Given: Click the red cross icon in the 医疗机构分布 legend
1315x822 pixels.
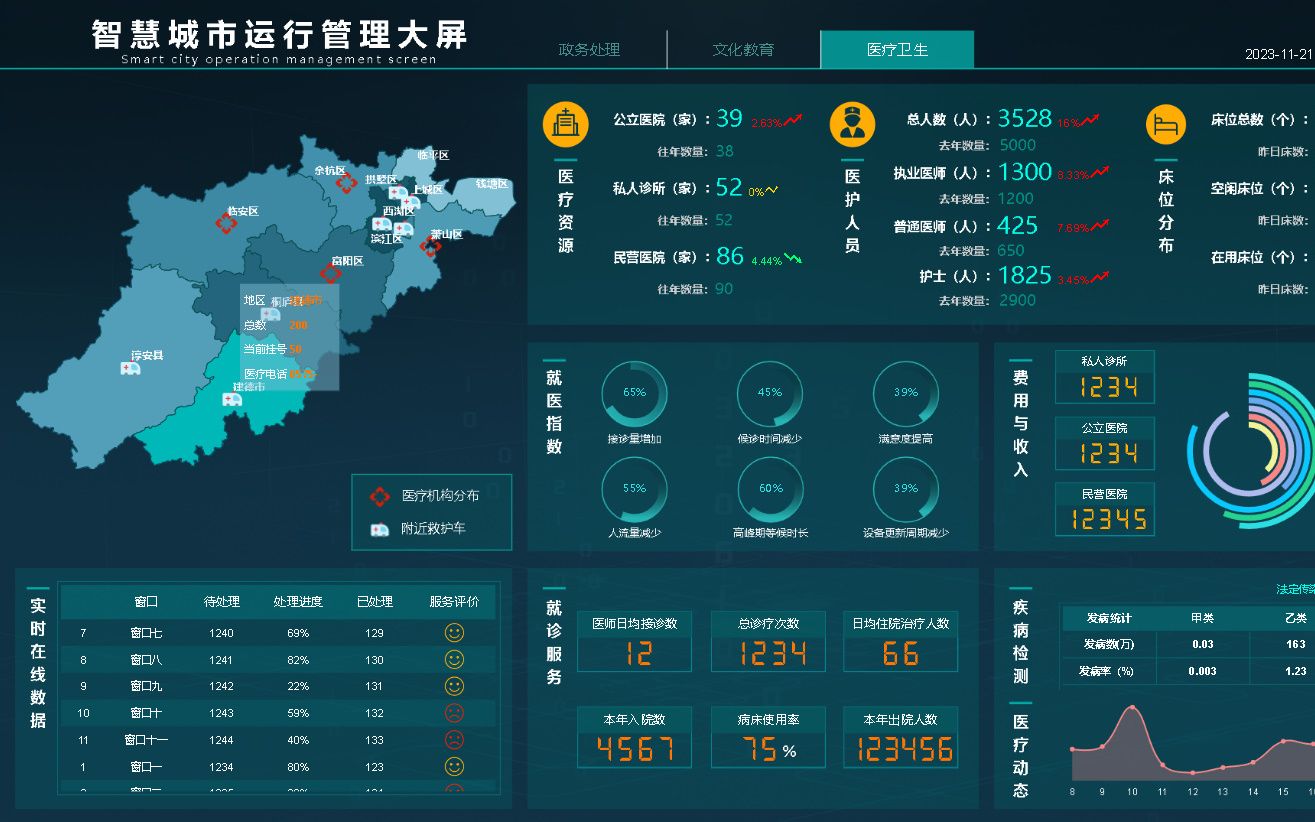Looking at the screenshot, I should pos(379,495).
